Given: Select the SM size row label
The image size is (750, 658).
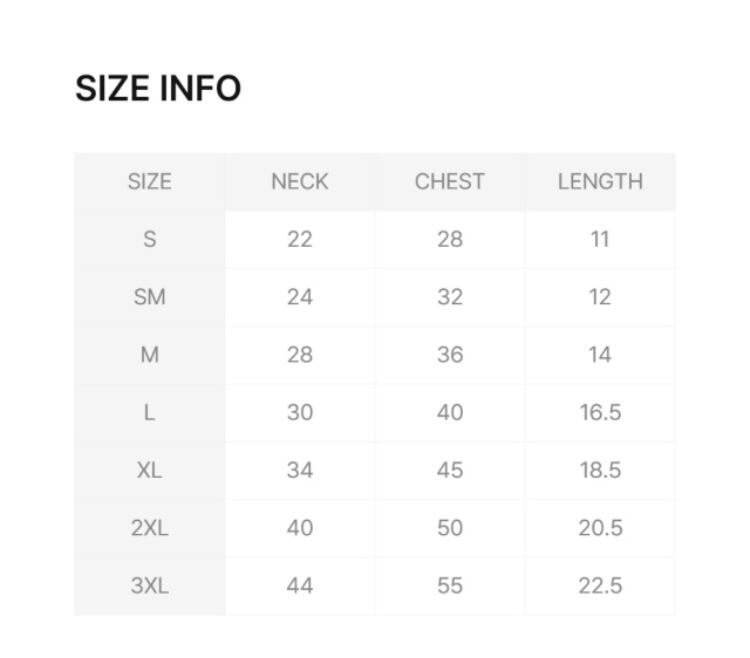Looking at the screenshot, I should 150,297.
